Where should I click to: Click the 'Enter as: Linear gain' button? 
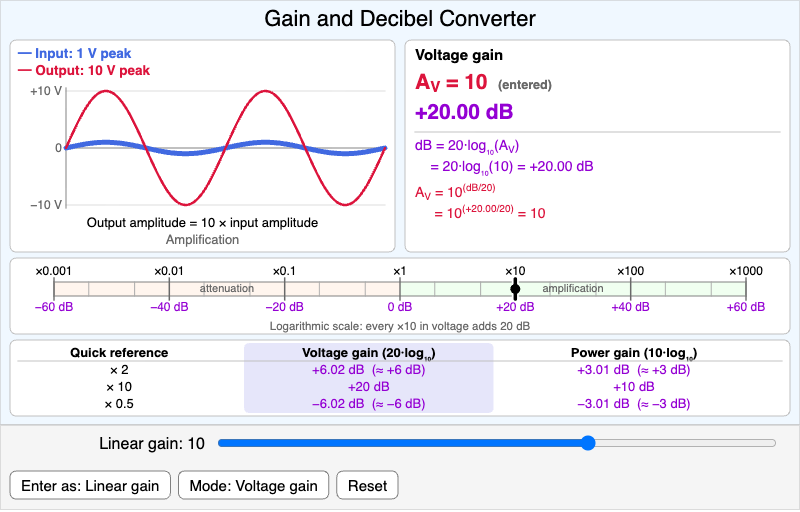point(90,485)
